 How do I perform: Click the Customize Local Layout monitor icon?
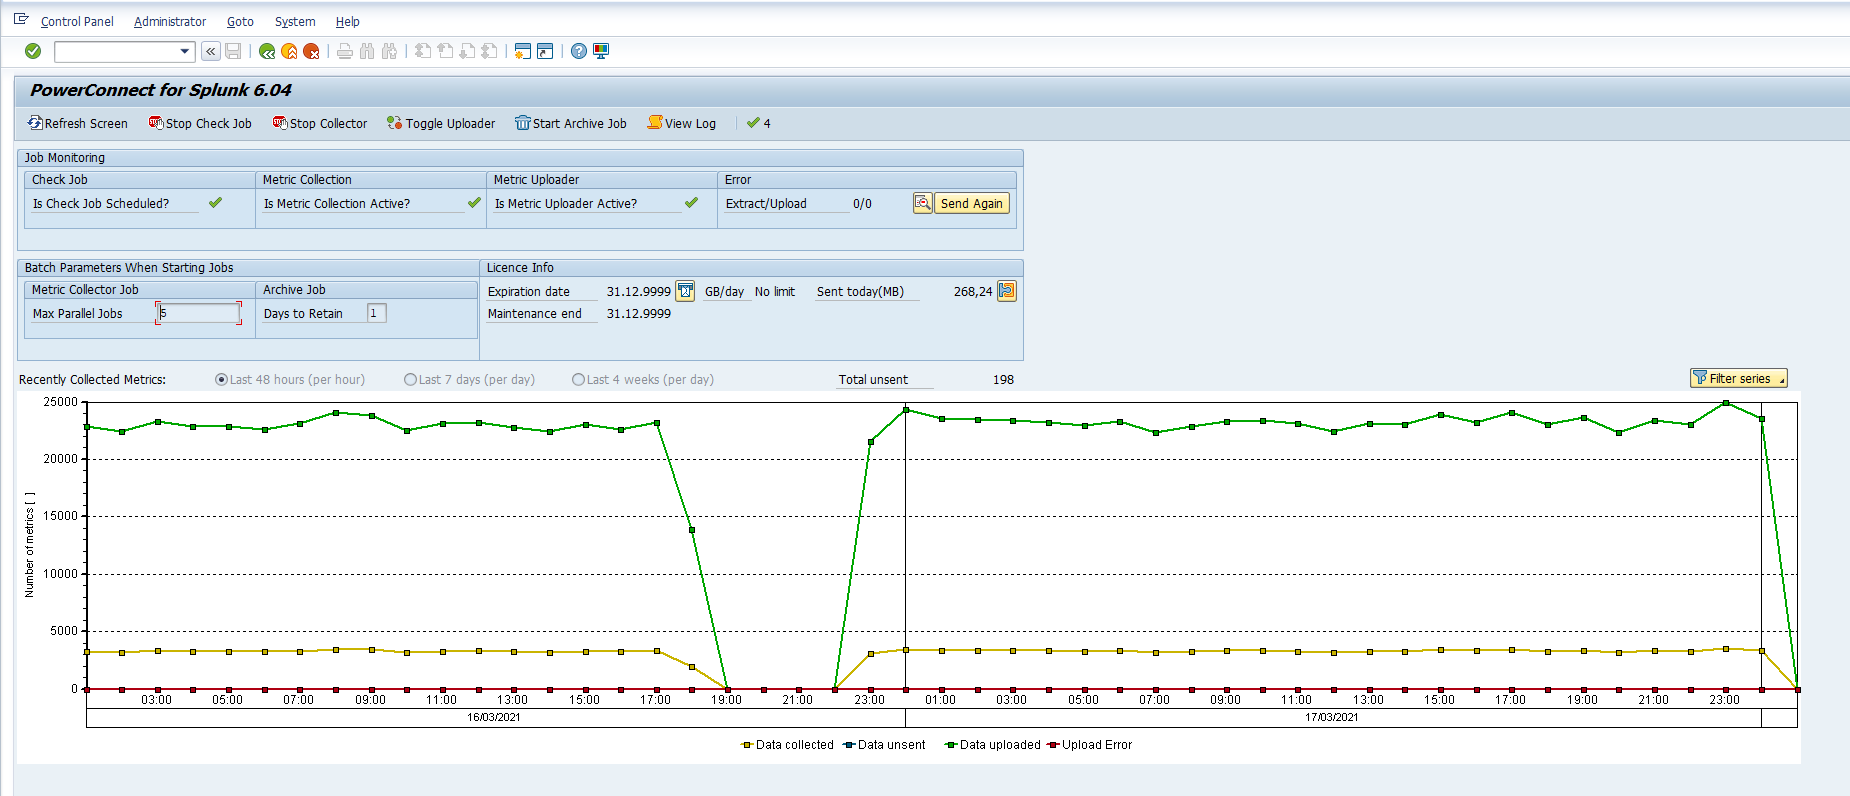click(x=601, y=51)
